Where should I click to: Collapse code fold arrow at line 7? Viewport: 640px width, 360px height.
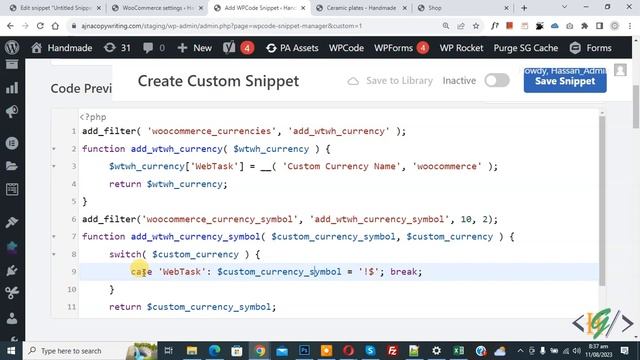point(54,237)
